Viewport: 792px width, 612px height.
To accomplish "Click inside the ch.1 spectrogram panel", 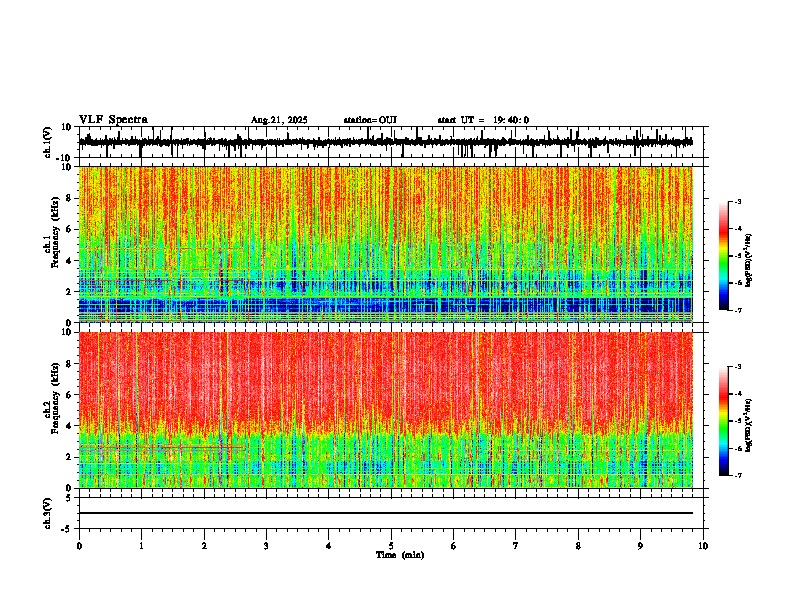I will click(x=386, y=244).
